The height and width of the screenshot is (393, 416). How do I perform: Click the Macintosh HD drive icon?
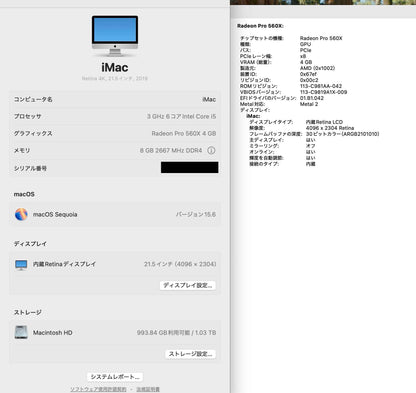[21, 332]
